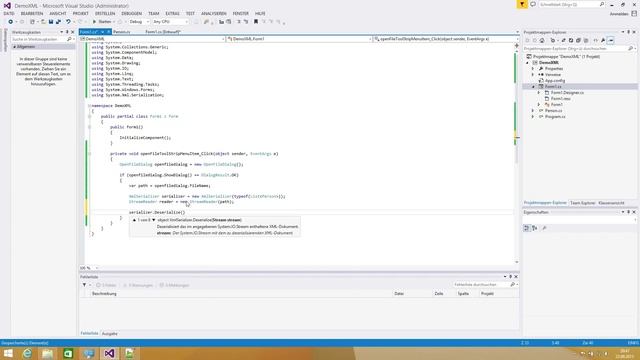Click the categorized view icon in Eigenschaften
Screen dimensions: 640x360
pos(527,228)
